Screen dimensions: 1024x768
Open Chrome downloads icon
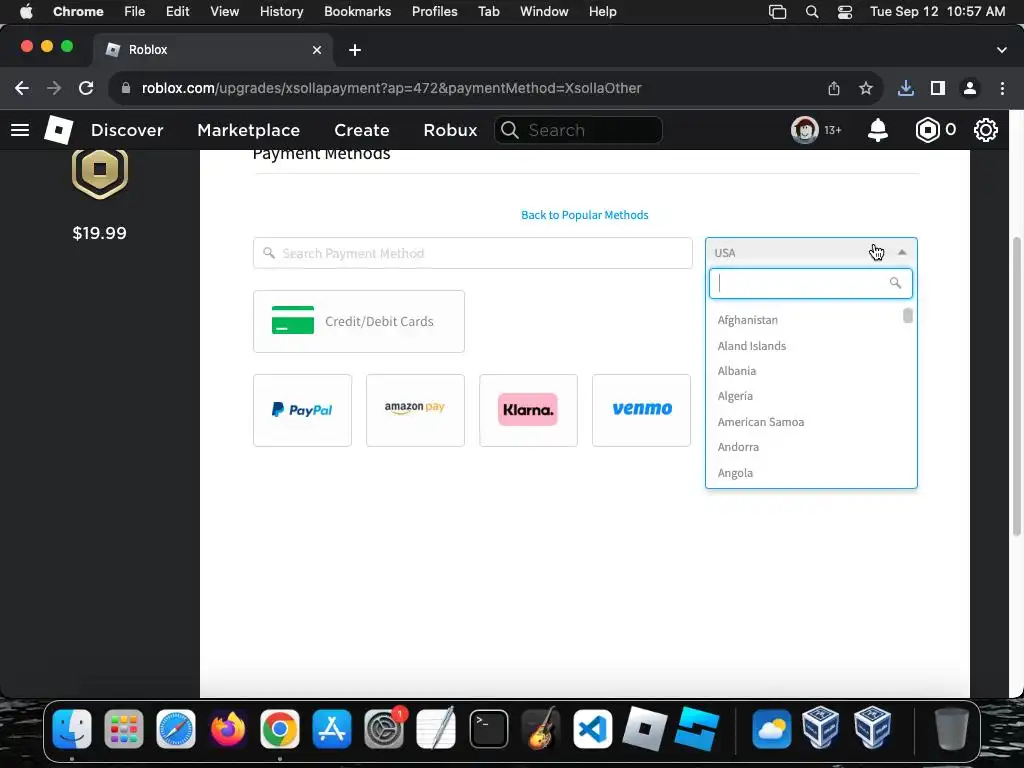[x=906, y=88]
